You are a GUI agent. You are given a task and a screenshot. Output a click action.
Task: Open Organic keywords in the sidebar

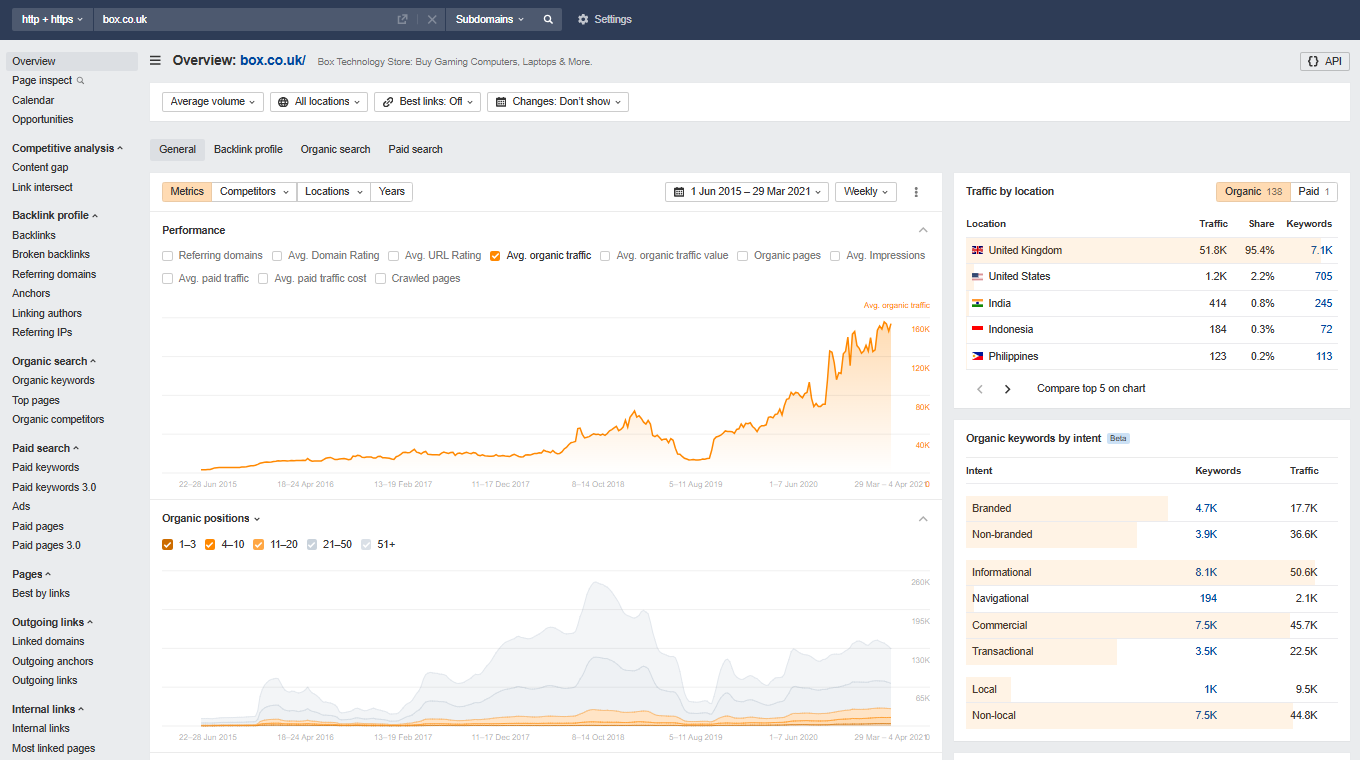(53, 381)
